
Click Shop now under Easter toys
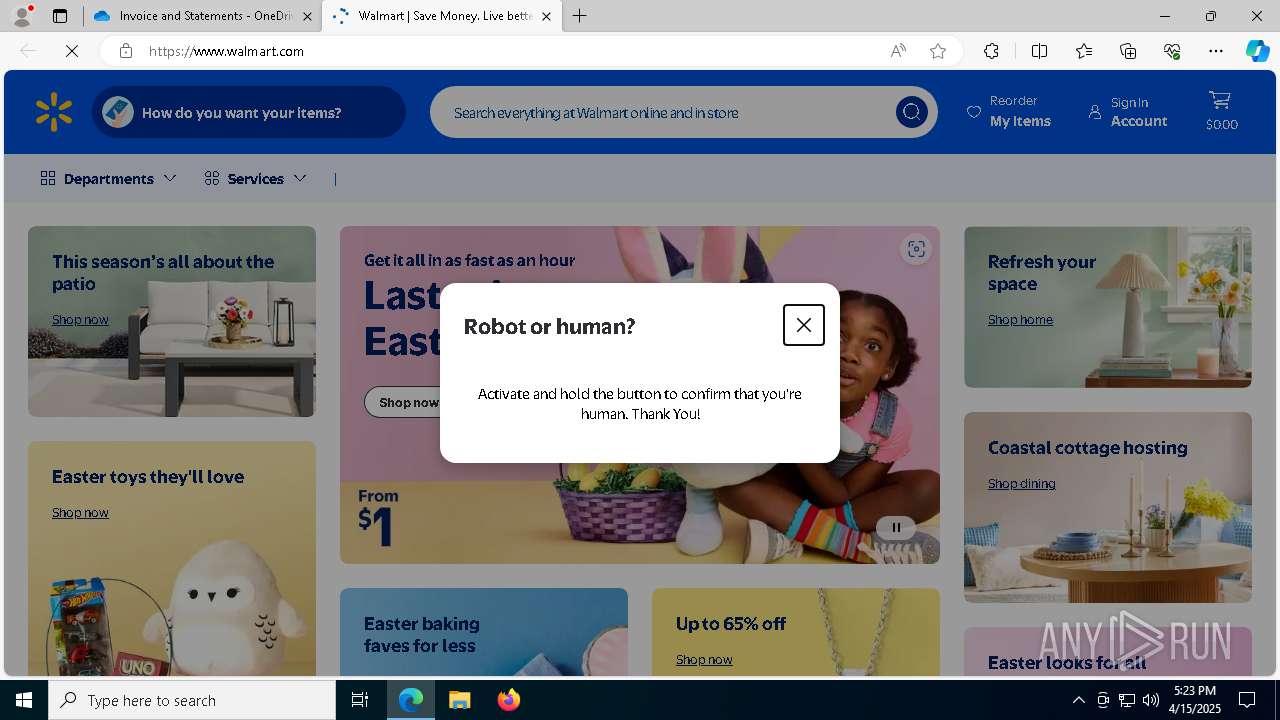[x=80, y=512]
